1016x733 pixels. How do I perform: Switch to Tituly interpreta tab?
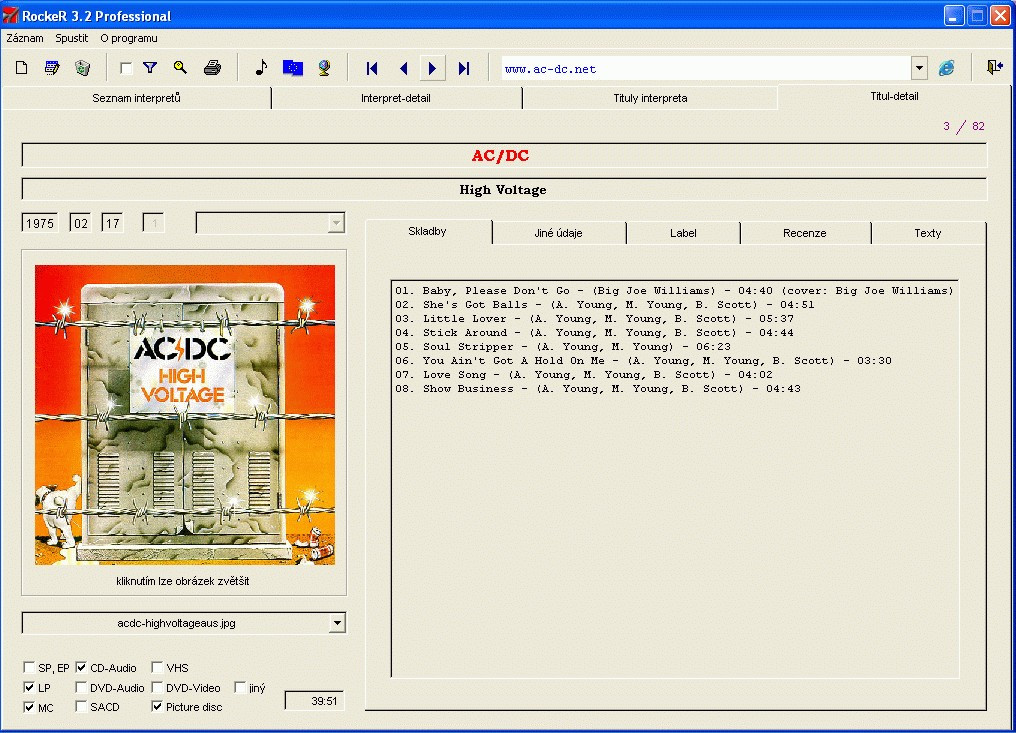[650, 98]
